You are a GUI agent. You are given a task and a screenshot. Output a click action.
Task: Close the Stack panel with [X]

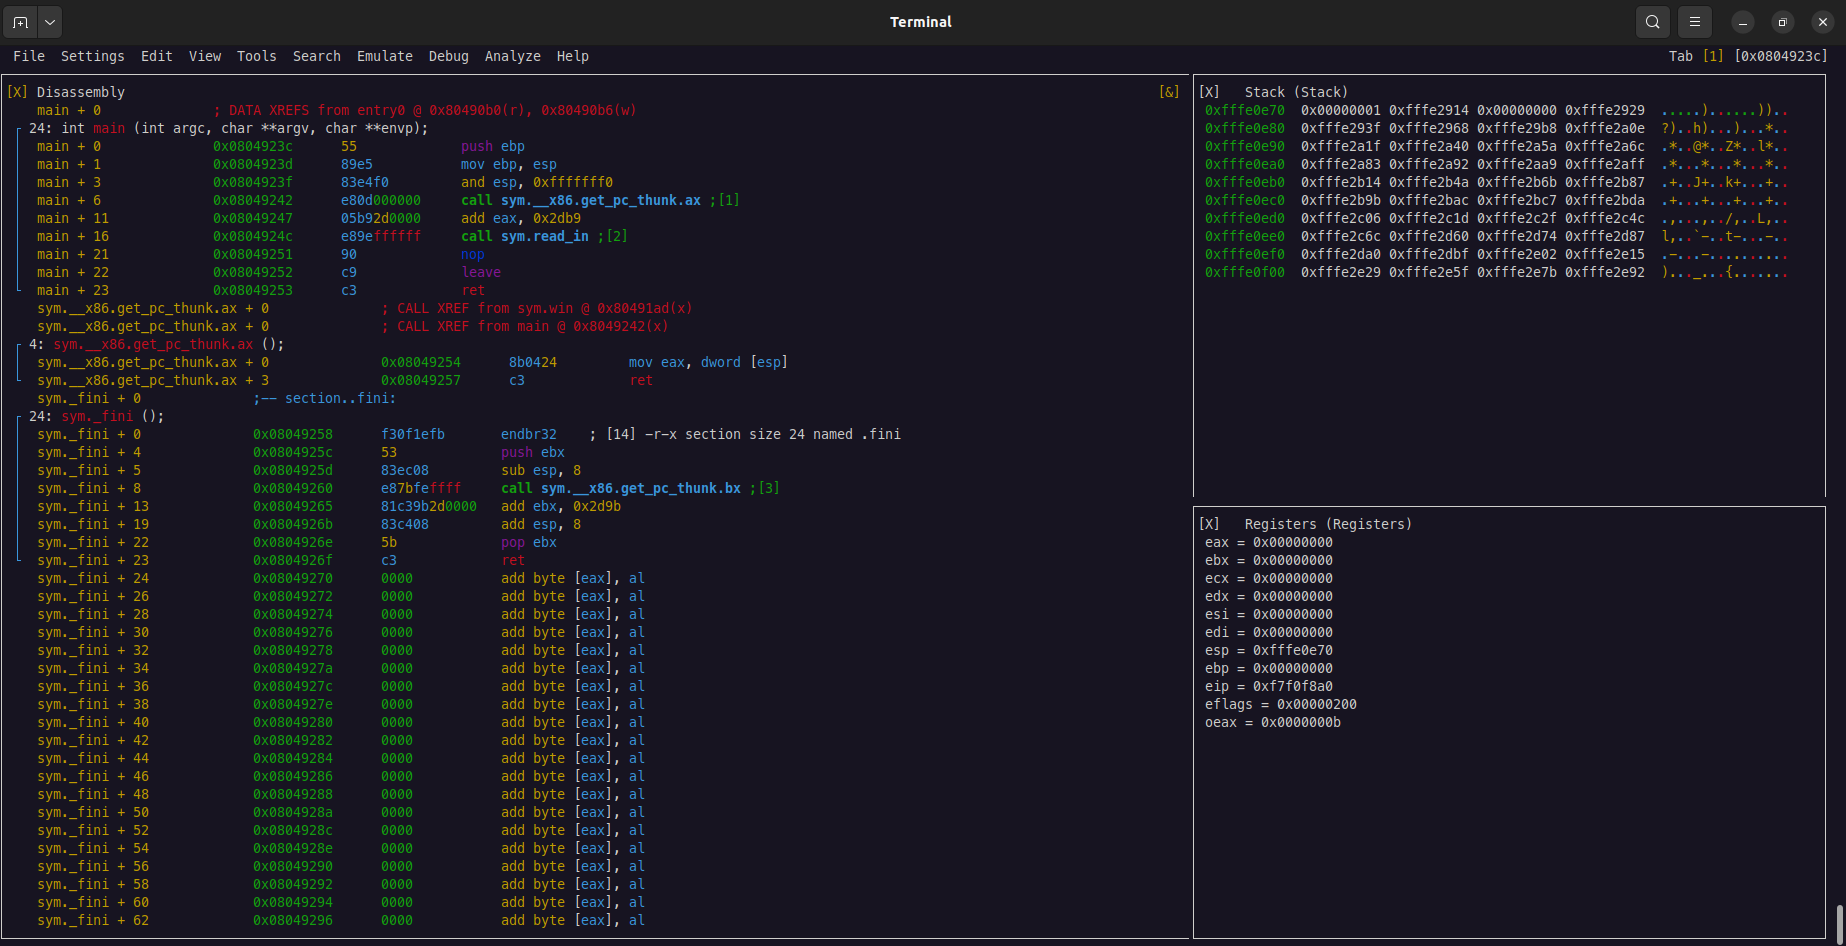(1209, 92)
